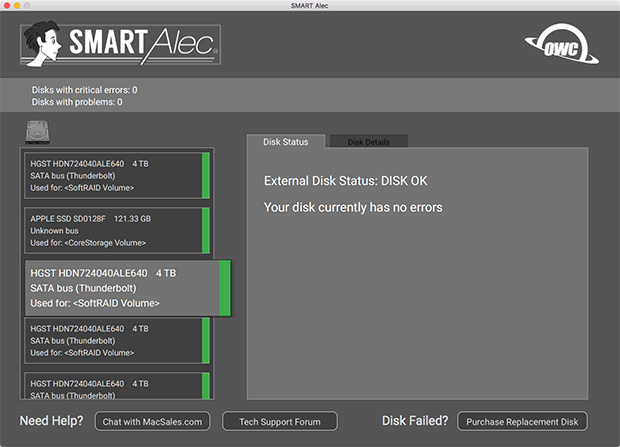Open the Tech Support Forum
The image size is (620, 447).
(x=280, y=422)
